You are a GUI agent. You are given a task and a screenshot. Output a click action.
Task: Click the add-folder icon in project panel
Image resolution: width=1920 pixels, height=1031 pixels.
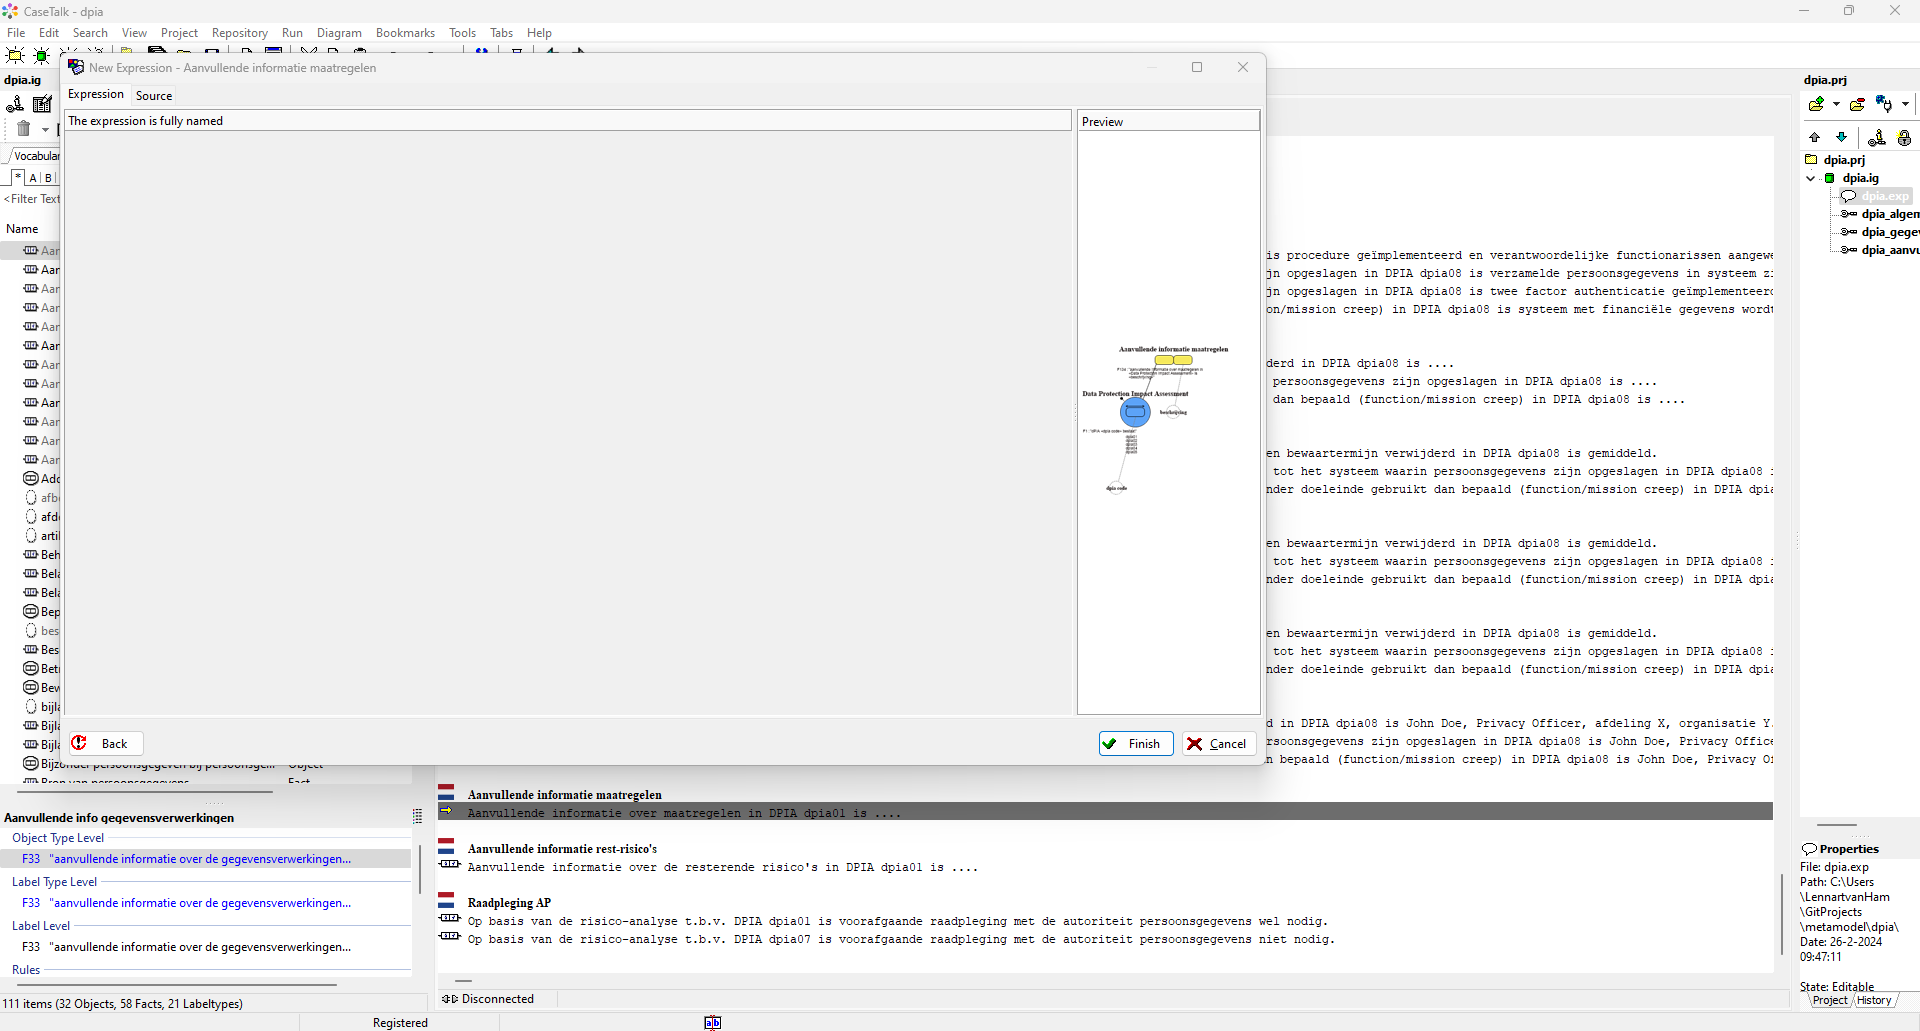[1817, 104]
